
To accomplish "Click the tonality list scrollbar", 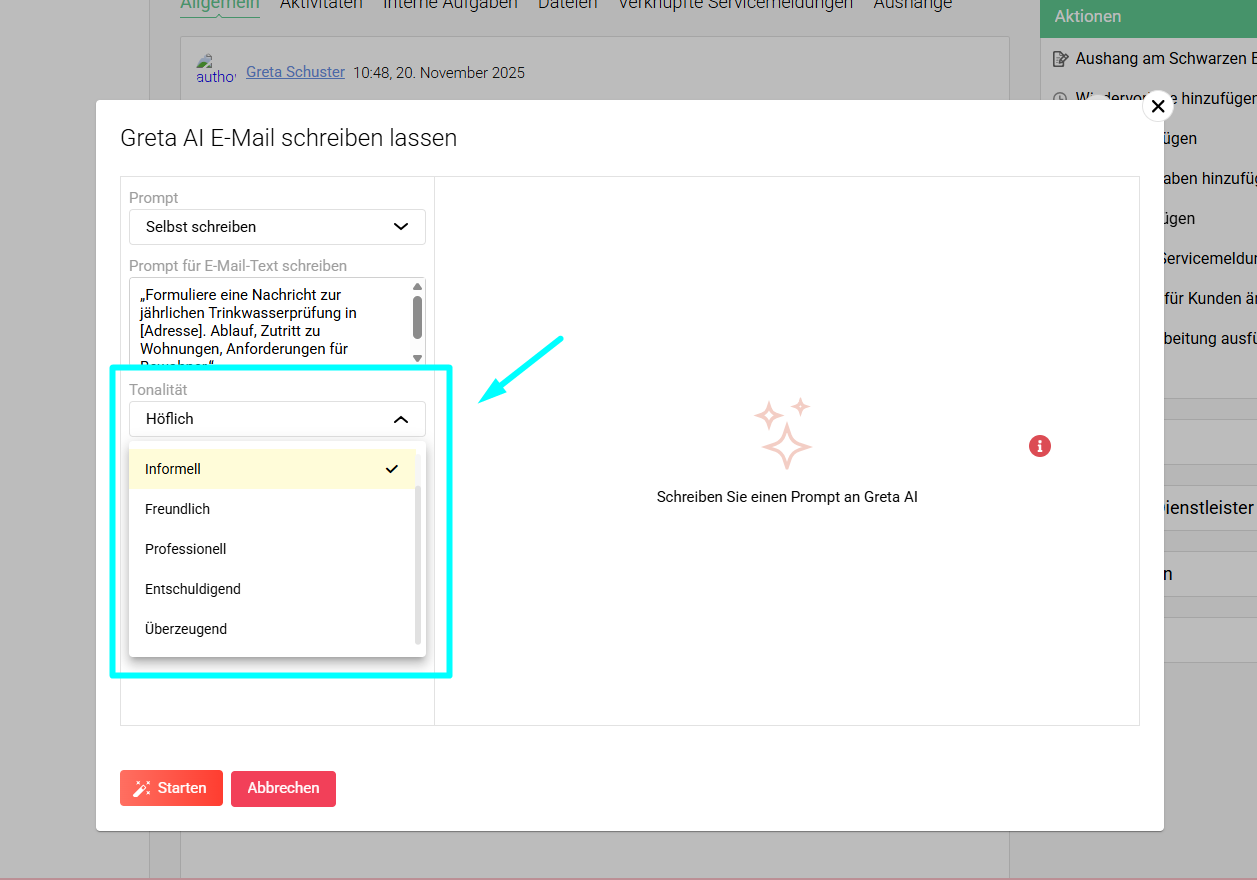I will pyautogui.click(x=418, y=565).
